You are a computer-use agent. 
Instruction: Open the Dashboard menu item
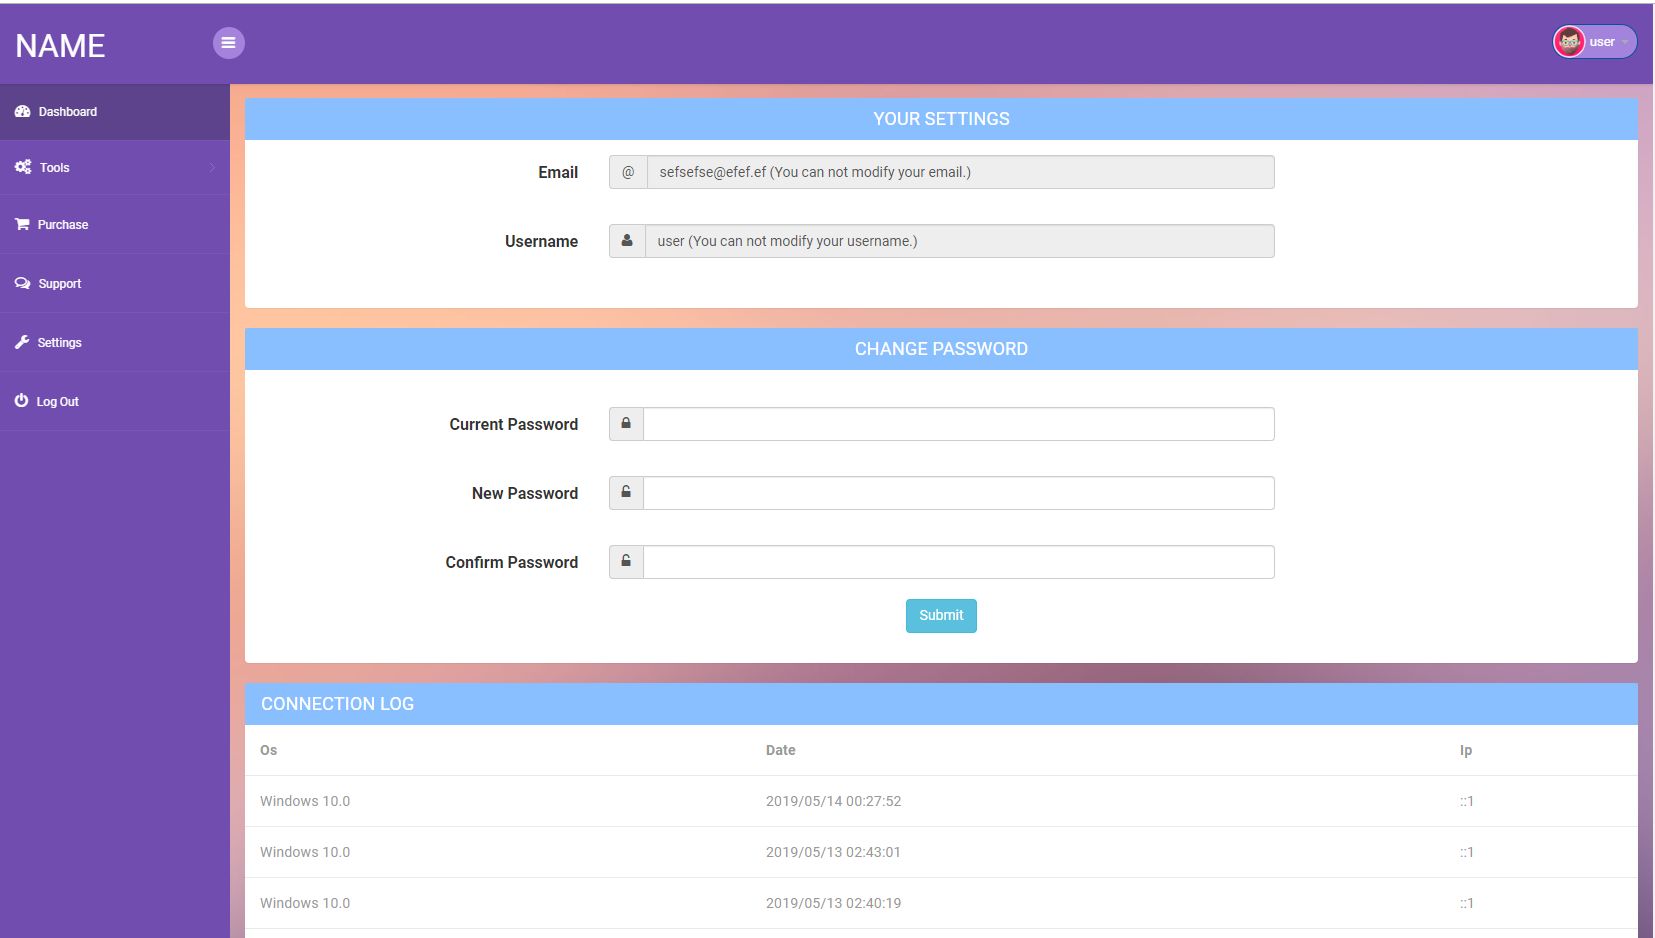point(115,112)
